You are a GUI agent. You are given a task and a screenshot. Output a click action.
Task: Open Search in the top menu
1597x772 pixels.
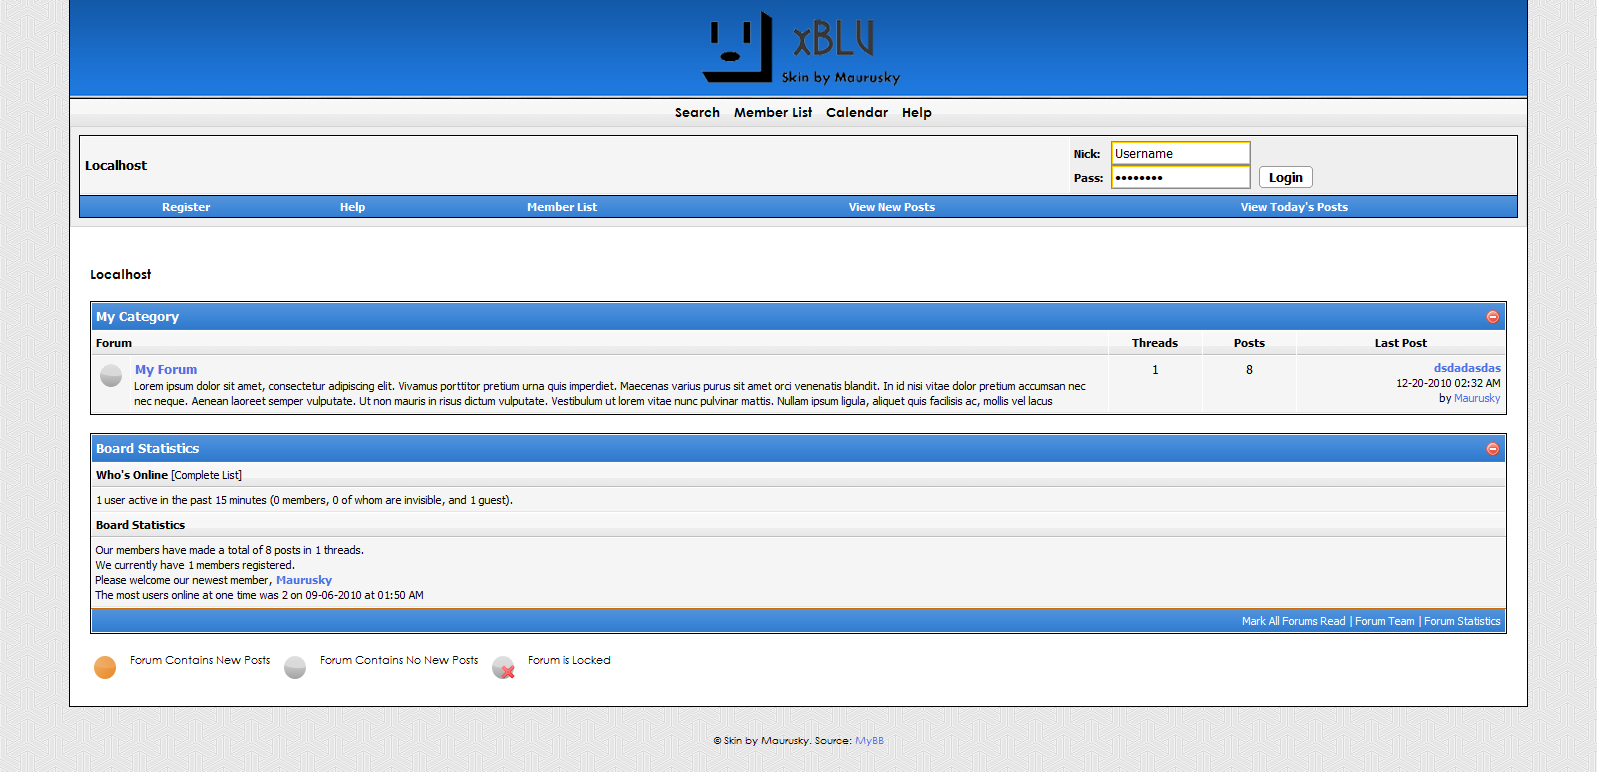[697, 113]
